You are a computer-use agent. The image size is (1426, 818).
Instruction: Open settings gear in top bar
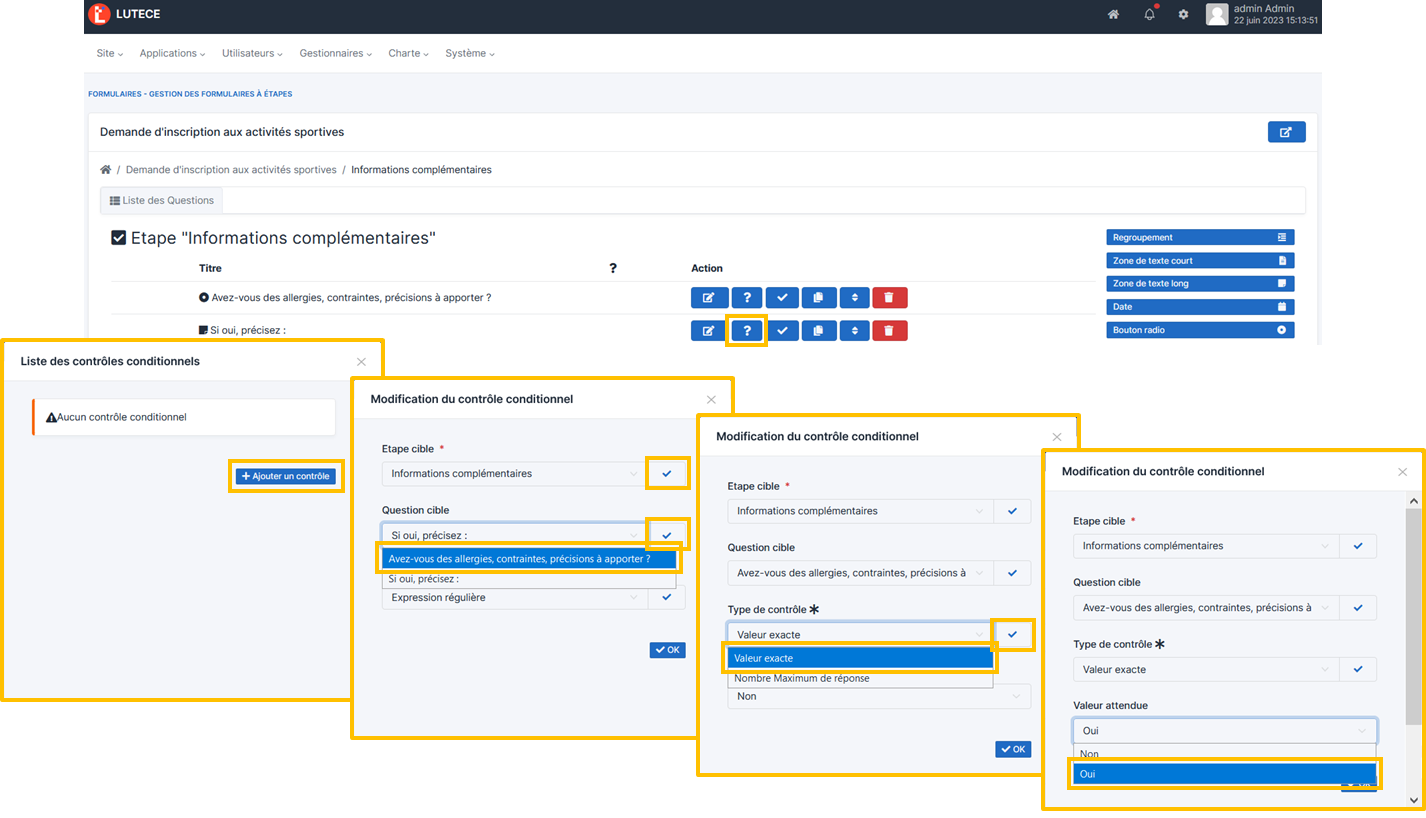pyautogui.click(x=1183, y=15)
